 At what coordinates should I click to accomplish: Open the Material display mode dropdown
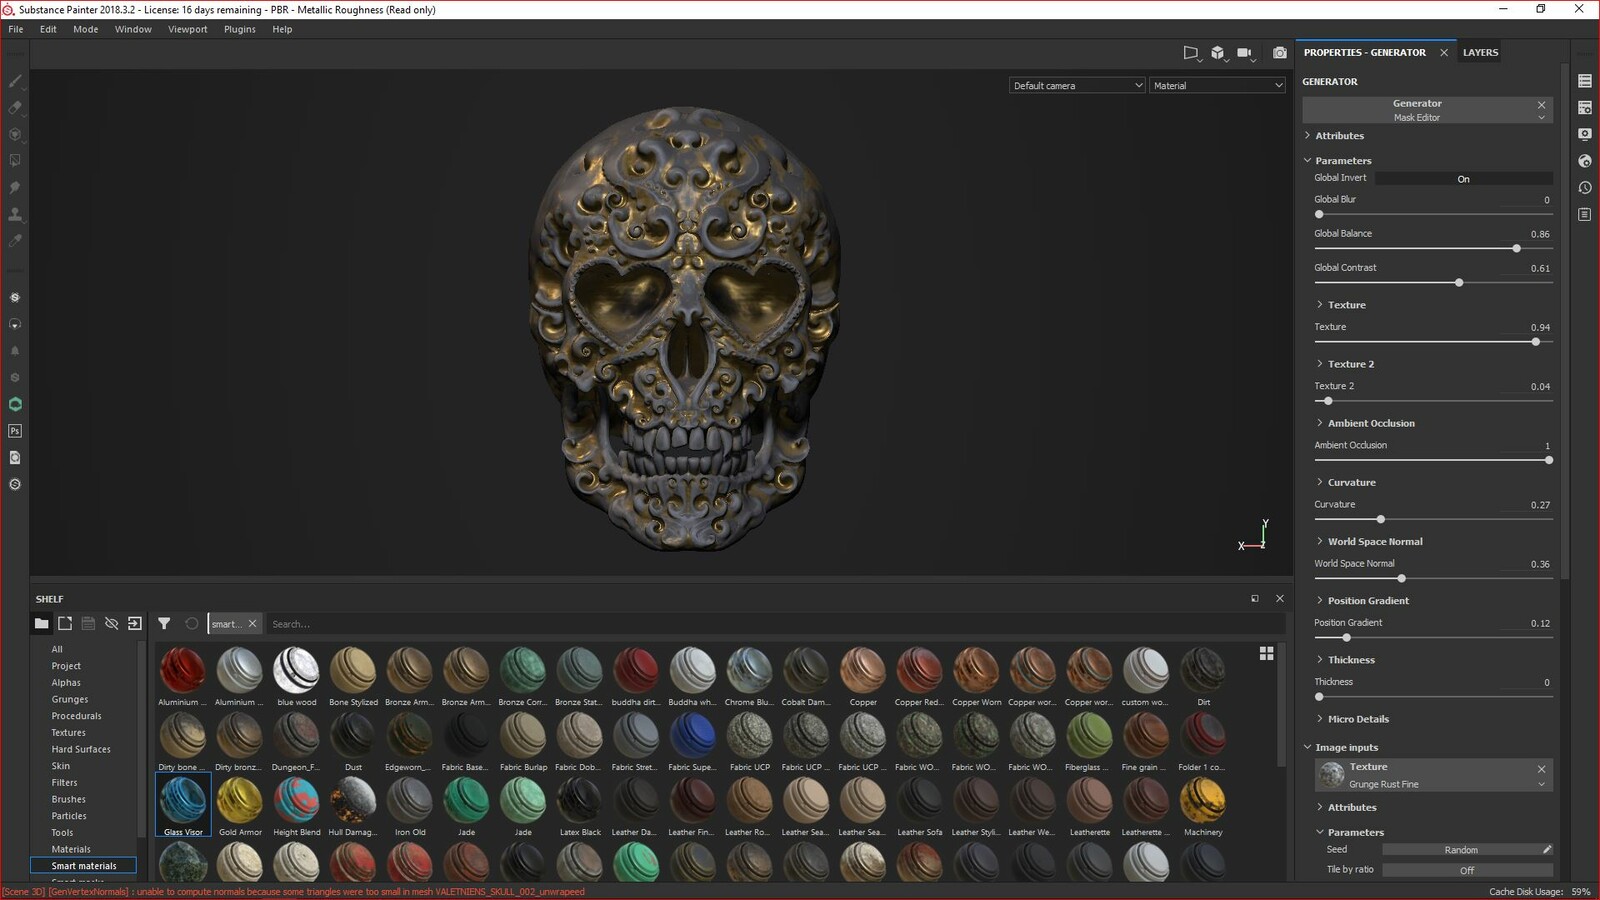click(1217, 86)
